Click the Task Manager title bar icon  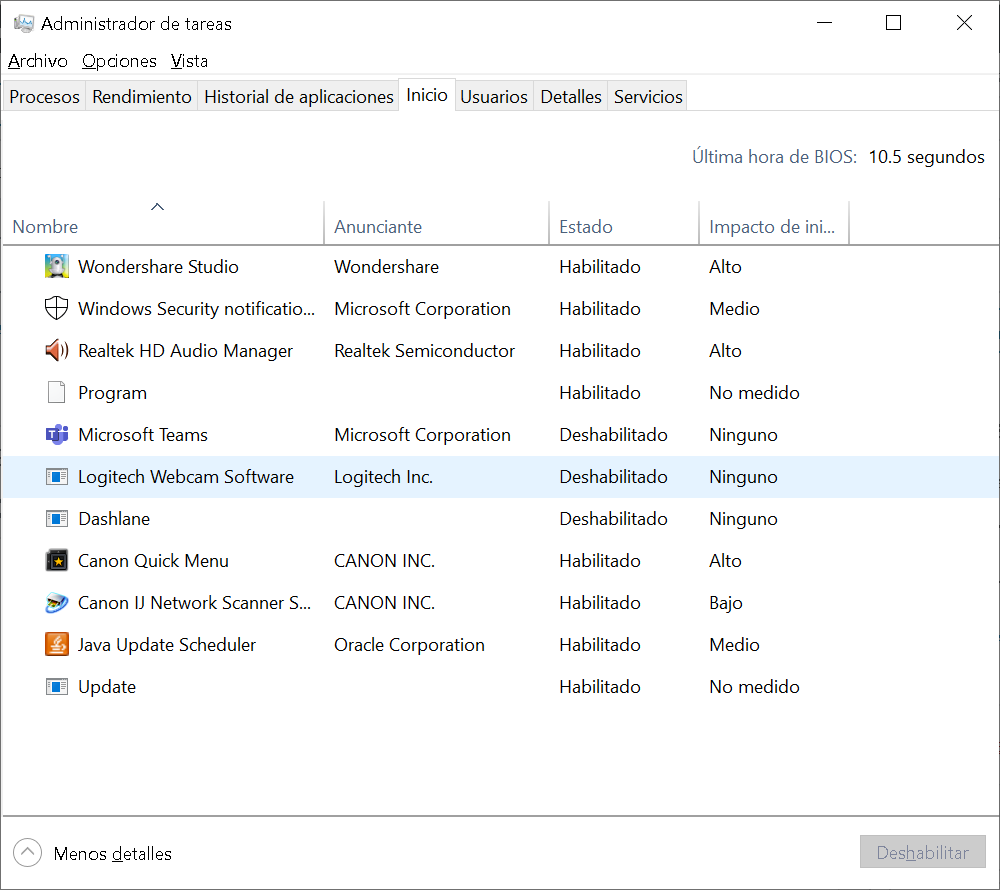click(x=24, y=24)
